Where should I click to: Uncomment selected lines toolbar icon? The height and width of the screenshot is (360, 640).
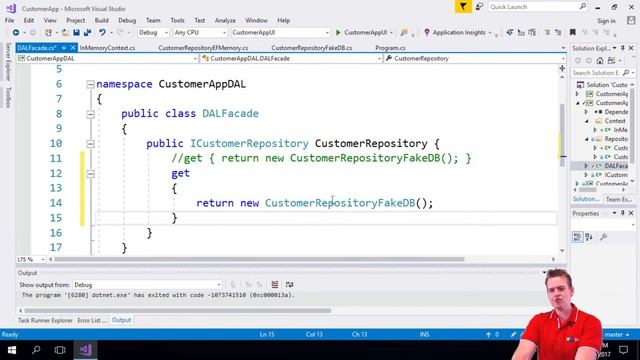pos(558,32)
